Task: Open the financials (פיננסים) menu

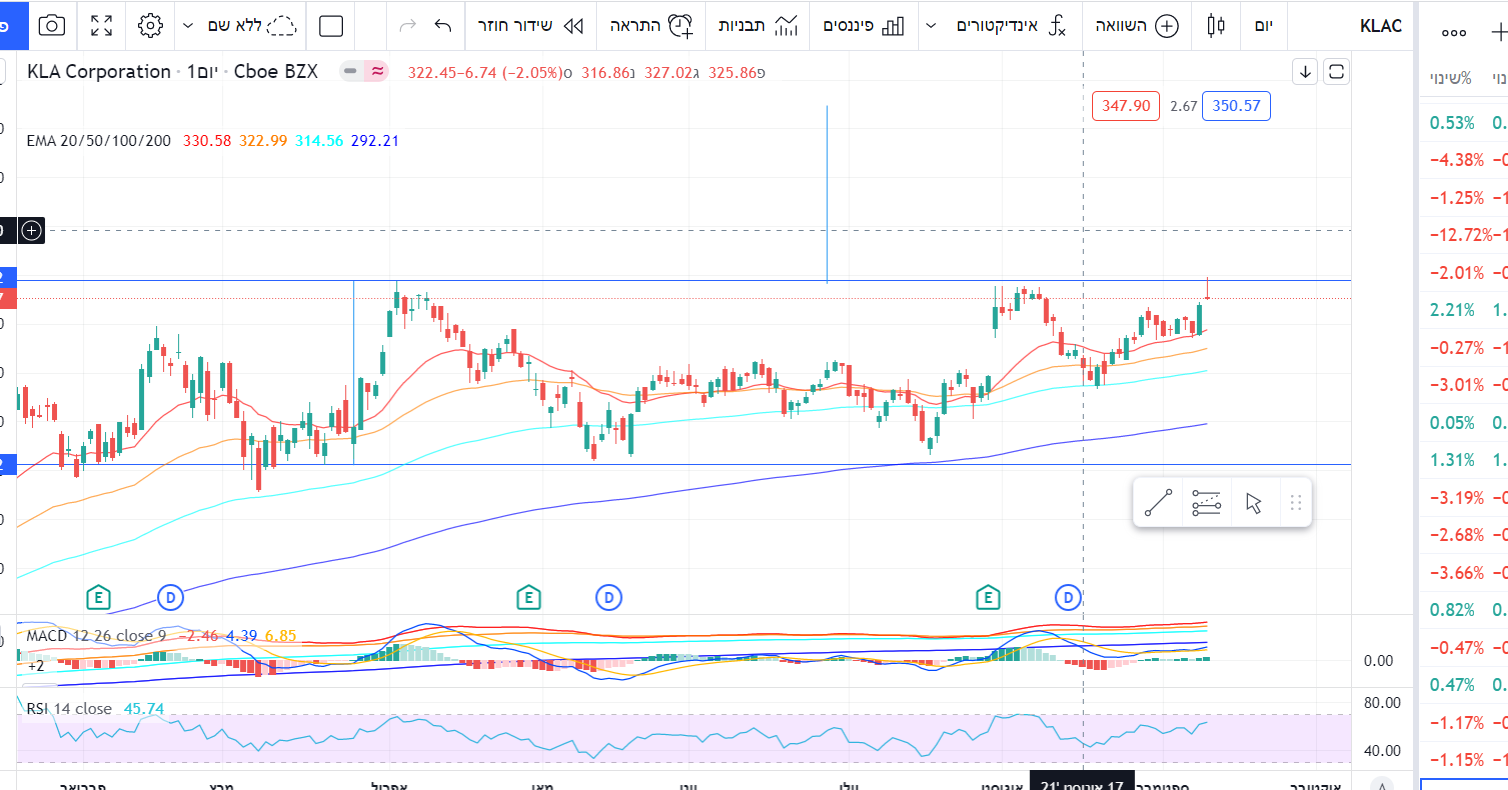Action: pyautogui.click(x=863, y=26)
